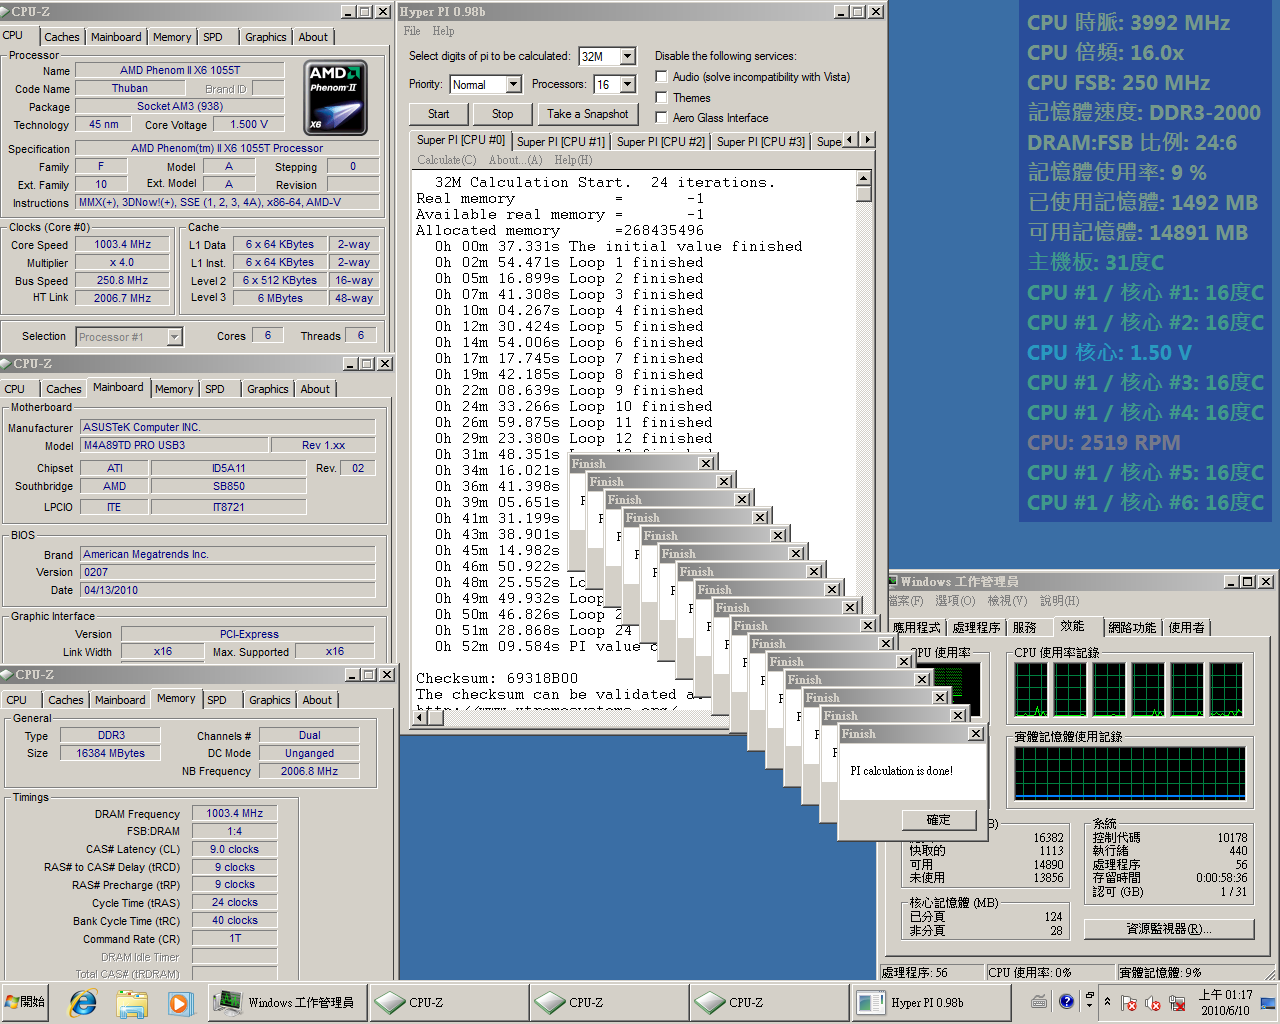Click the Show desktop strip right of the clock

point(1268,1002)
